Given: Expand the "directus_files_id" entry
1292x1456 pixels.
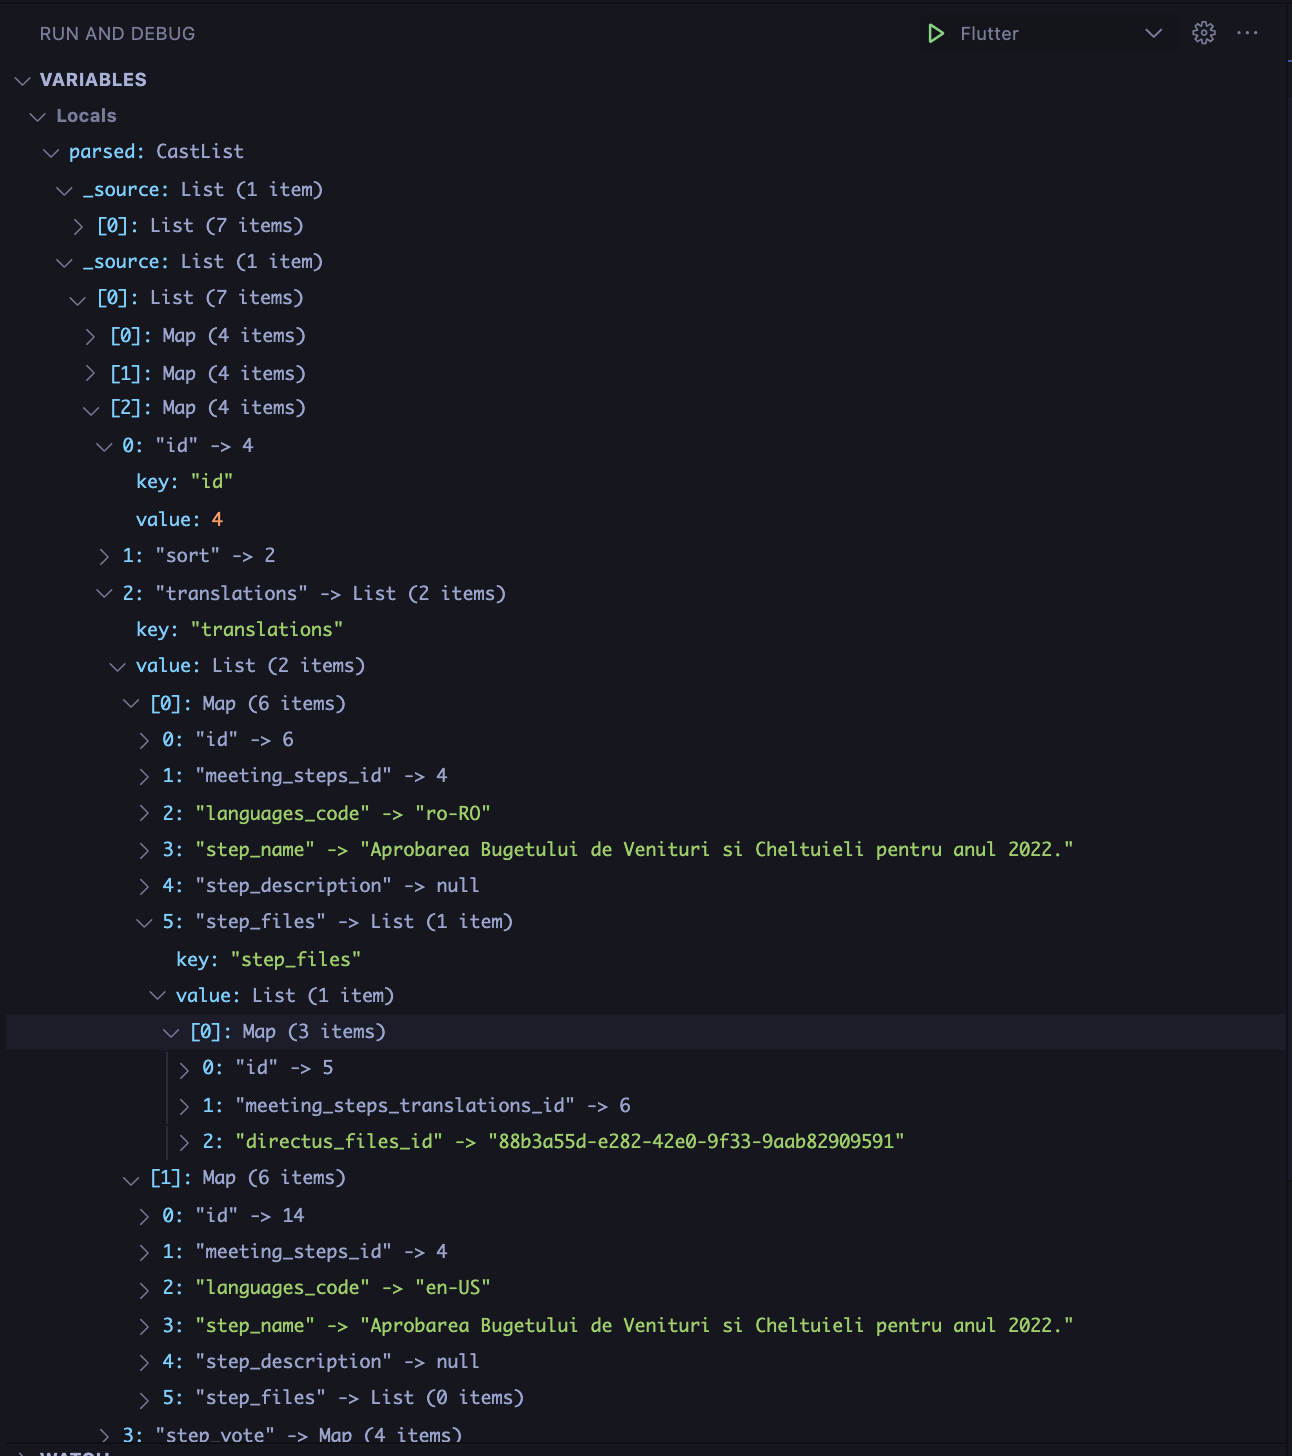Looking at the screenshot, I should pyautogui.click(x=183, y=1141).
